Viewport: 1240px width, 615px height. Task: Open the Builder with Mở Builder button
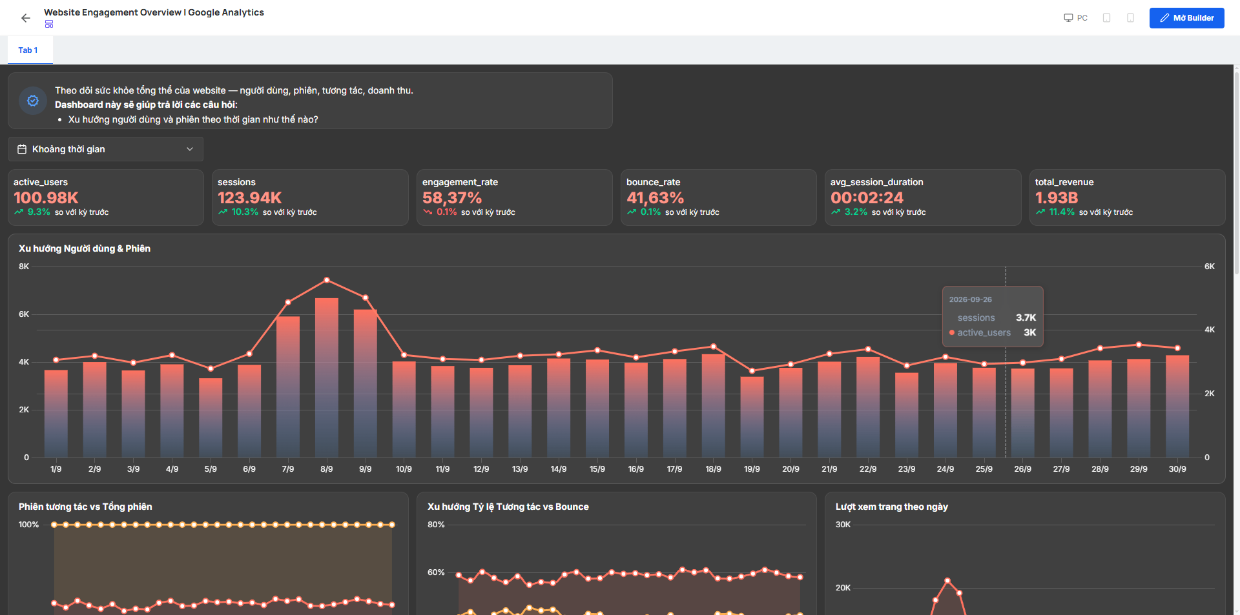[x=1187, y=18]
